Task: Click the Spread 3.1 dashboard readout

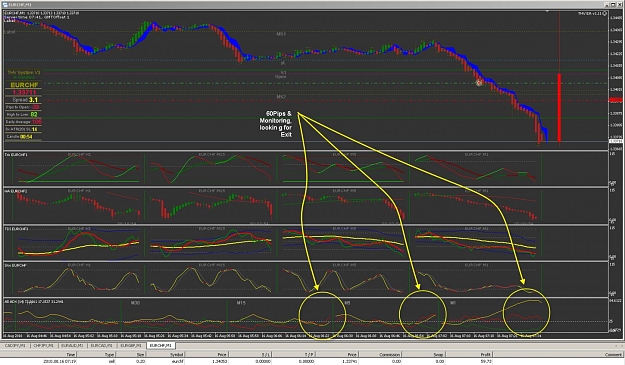Action: (x=25, y=100)
